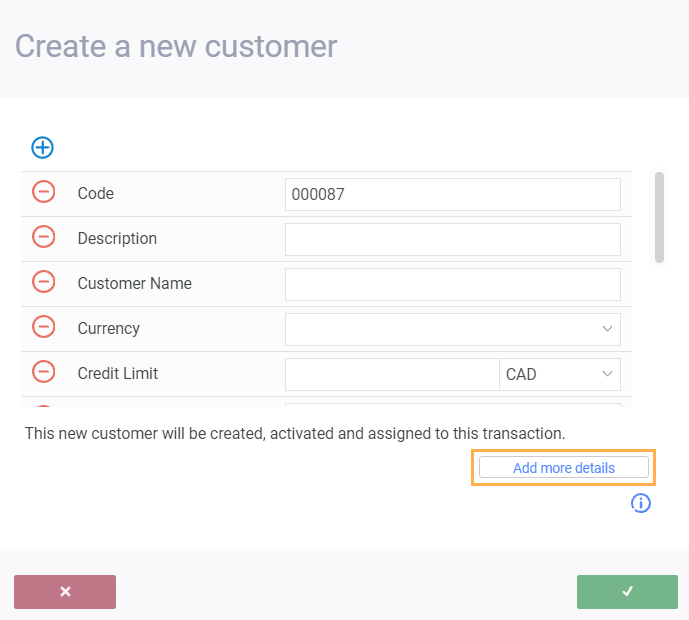Viewport: 689px width, 620px height.
Task: Remove the Currency field row
Action: point(44,327)
